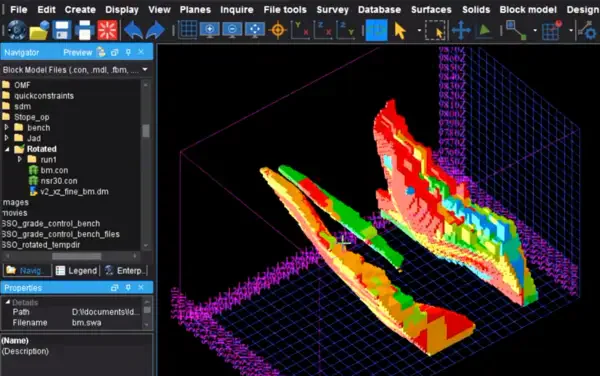
Task: Click the Surpac application logo button
Action: pos(16,30)
